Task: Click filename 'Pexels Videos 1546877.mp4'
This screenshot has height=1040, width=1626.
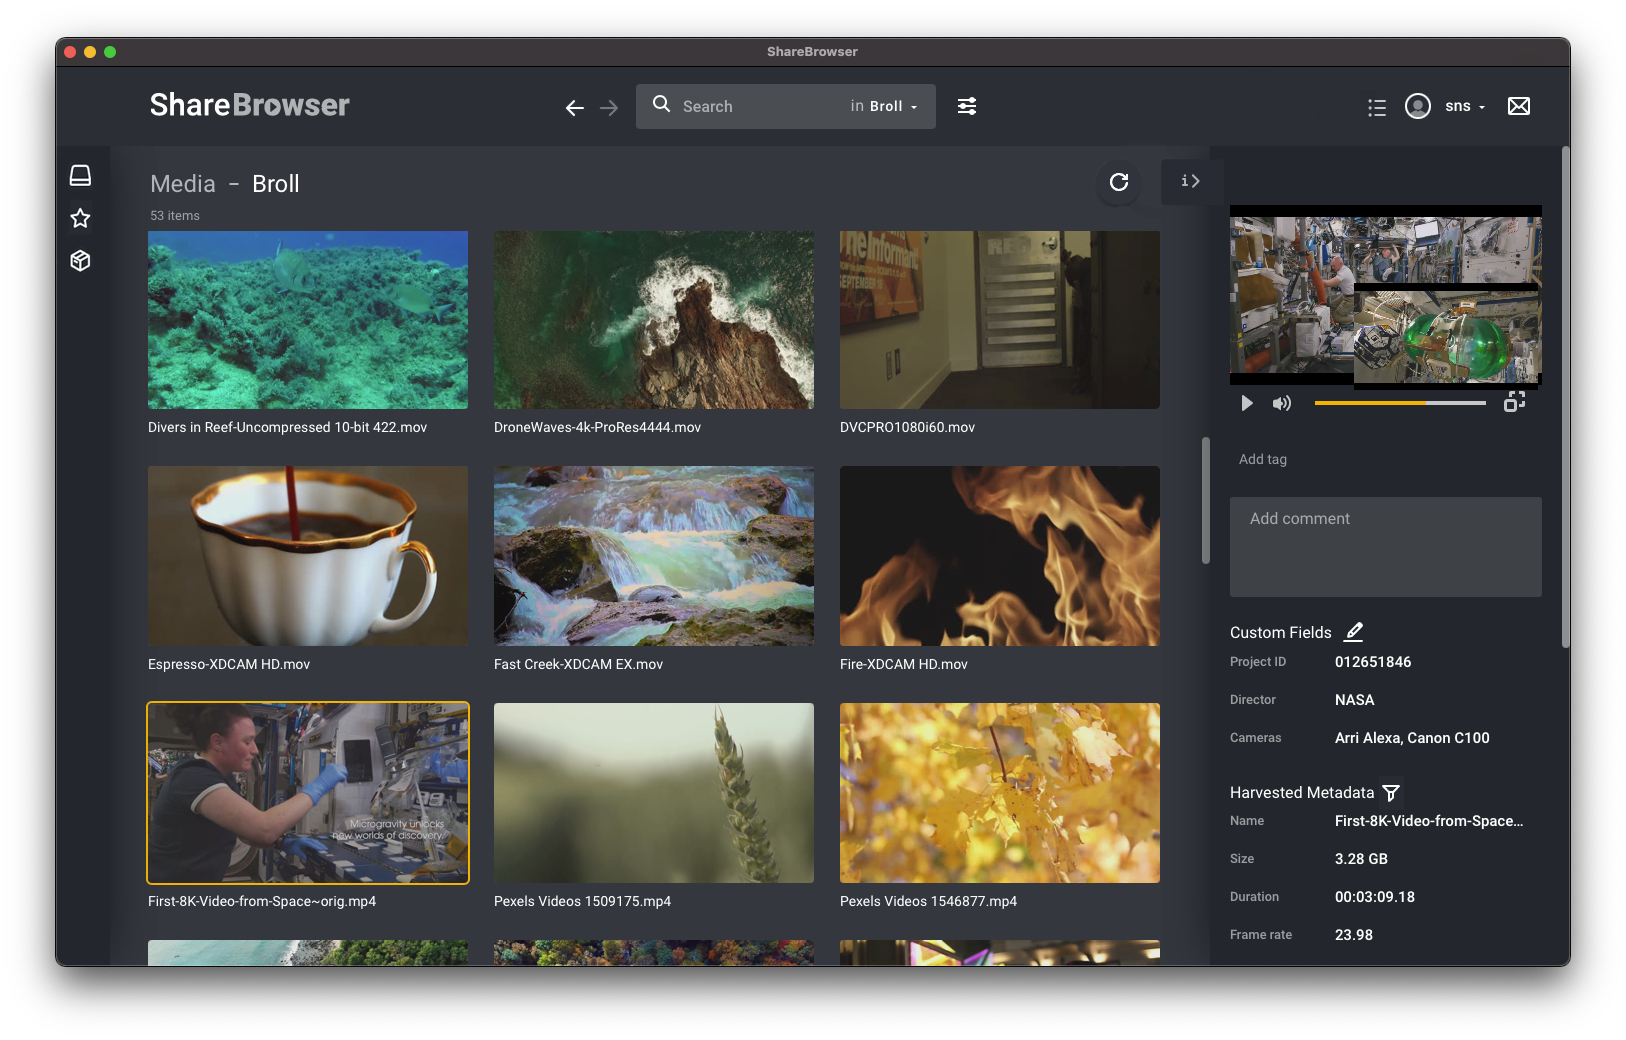Action: point(928,901)
